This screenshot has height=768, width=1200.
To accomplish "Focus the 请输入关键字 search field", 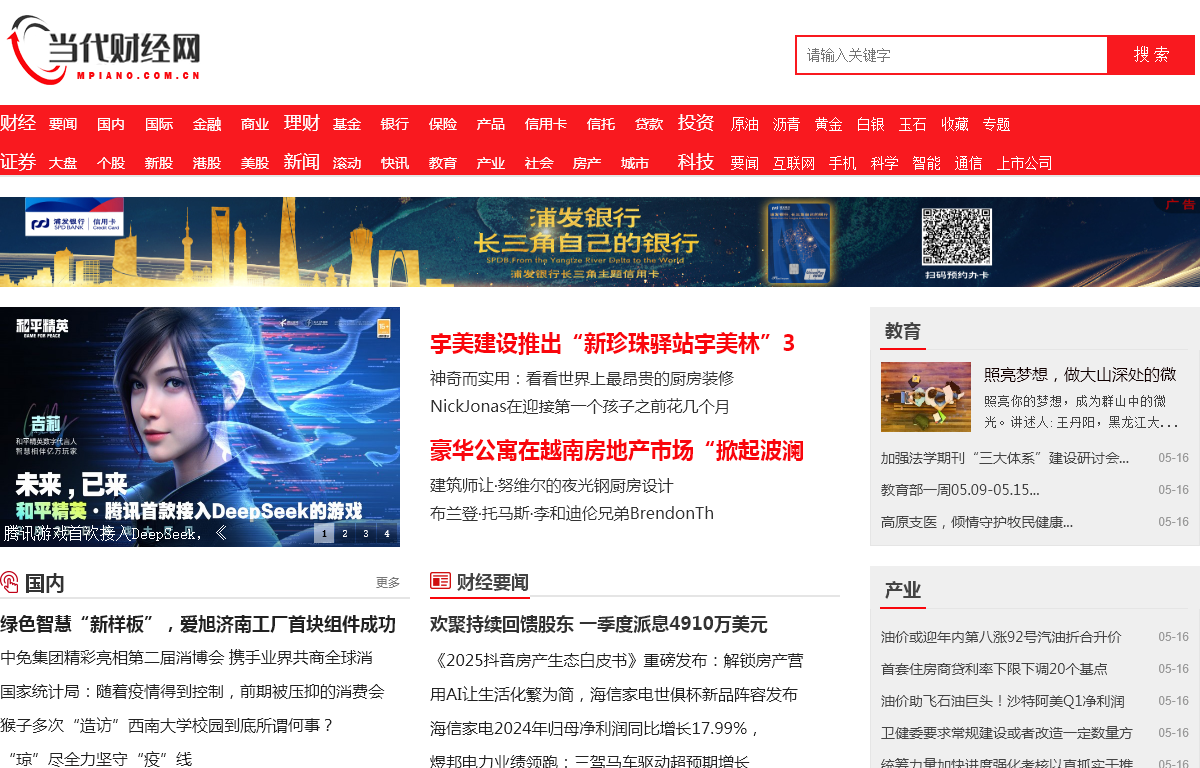I will (x=952, y=55).
